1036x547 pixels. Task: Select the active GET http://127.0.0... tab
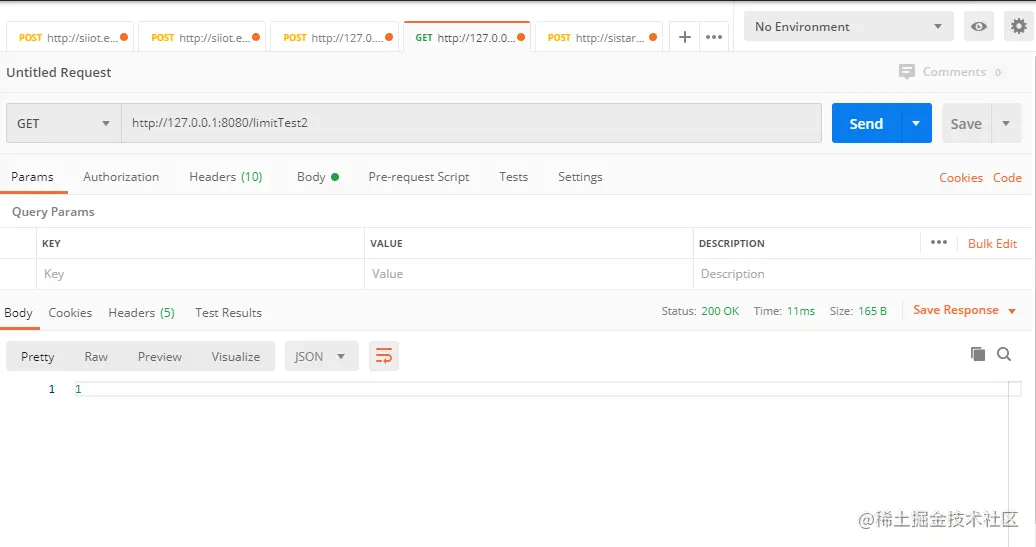466,38
